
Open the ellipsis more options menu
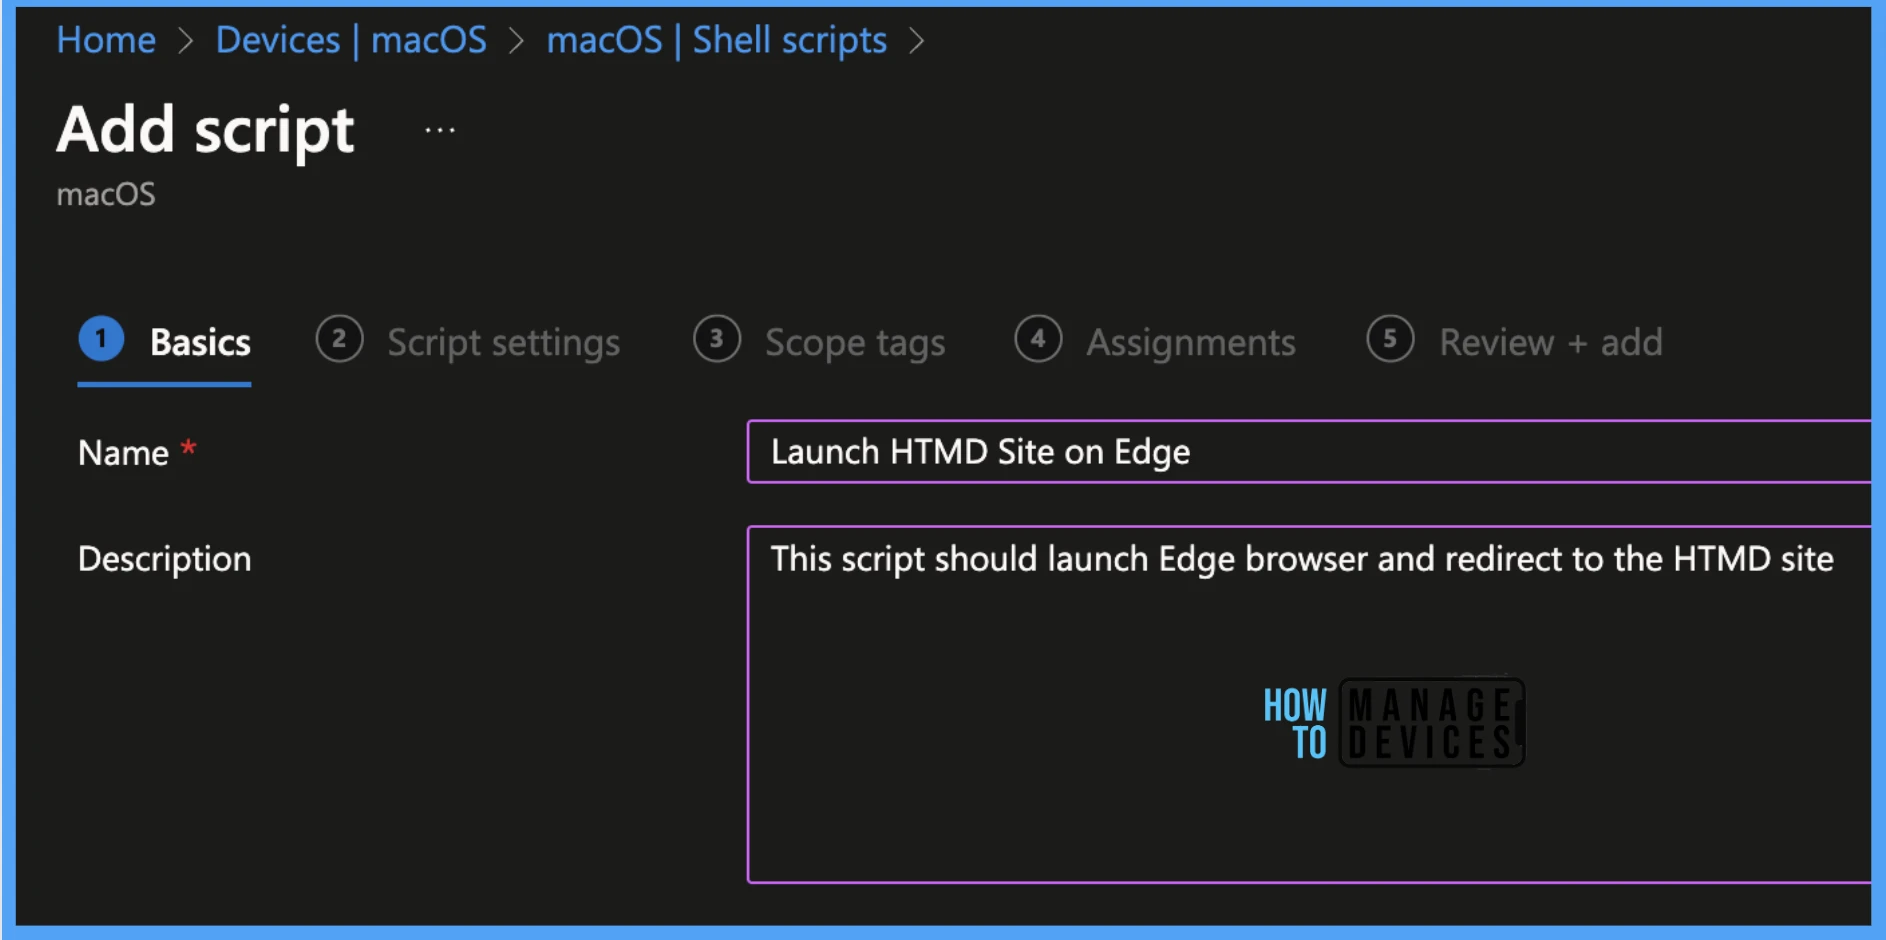tap(440, 130)
